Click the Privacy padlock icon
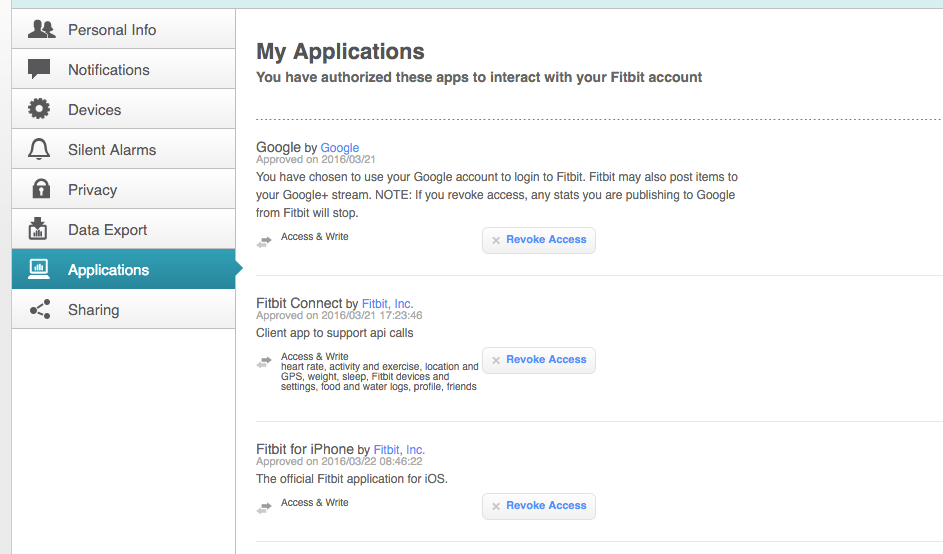Viewport: 943px width, 554px height. tap(40, 189)
